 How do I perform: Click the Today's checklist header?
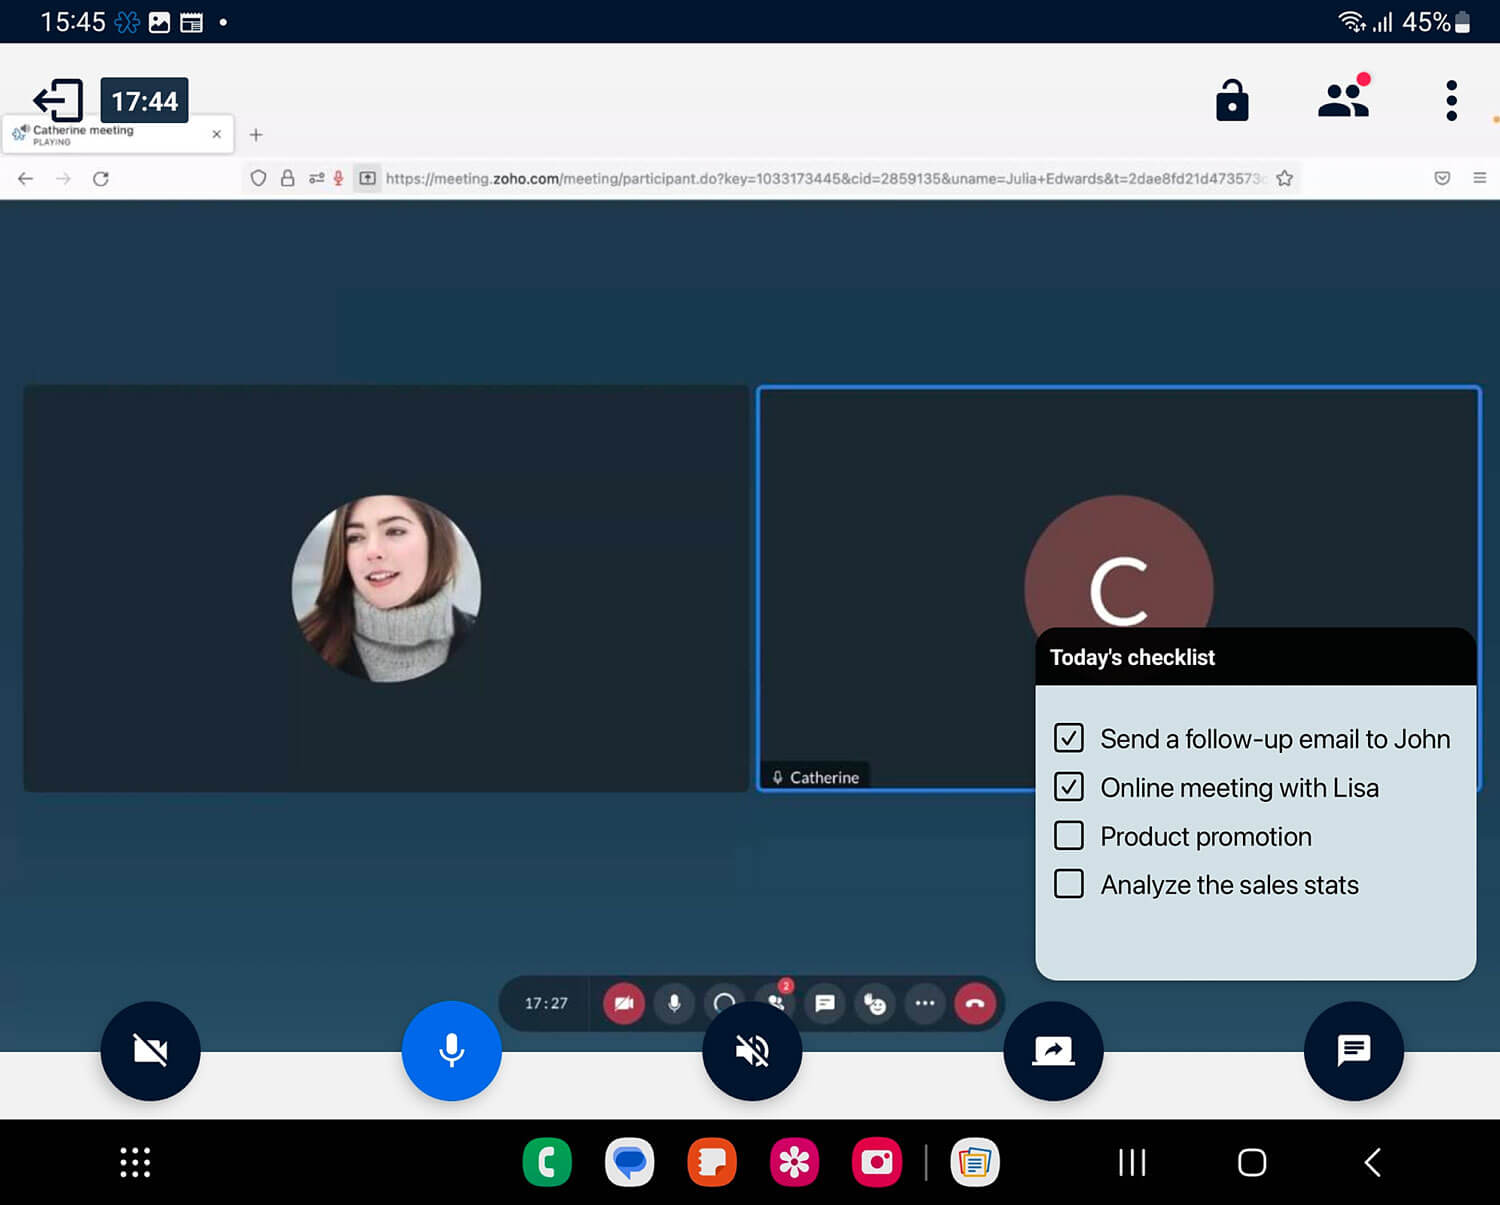(1256, 657)
